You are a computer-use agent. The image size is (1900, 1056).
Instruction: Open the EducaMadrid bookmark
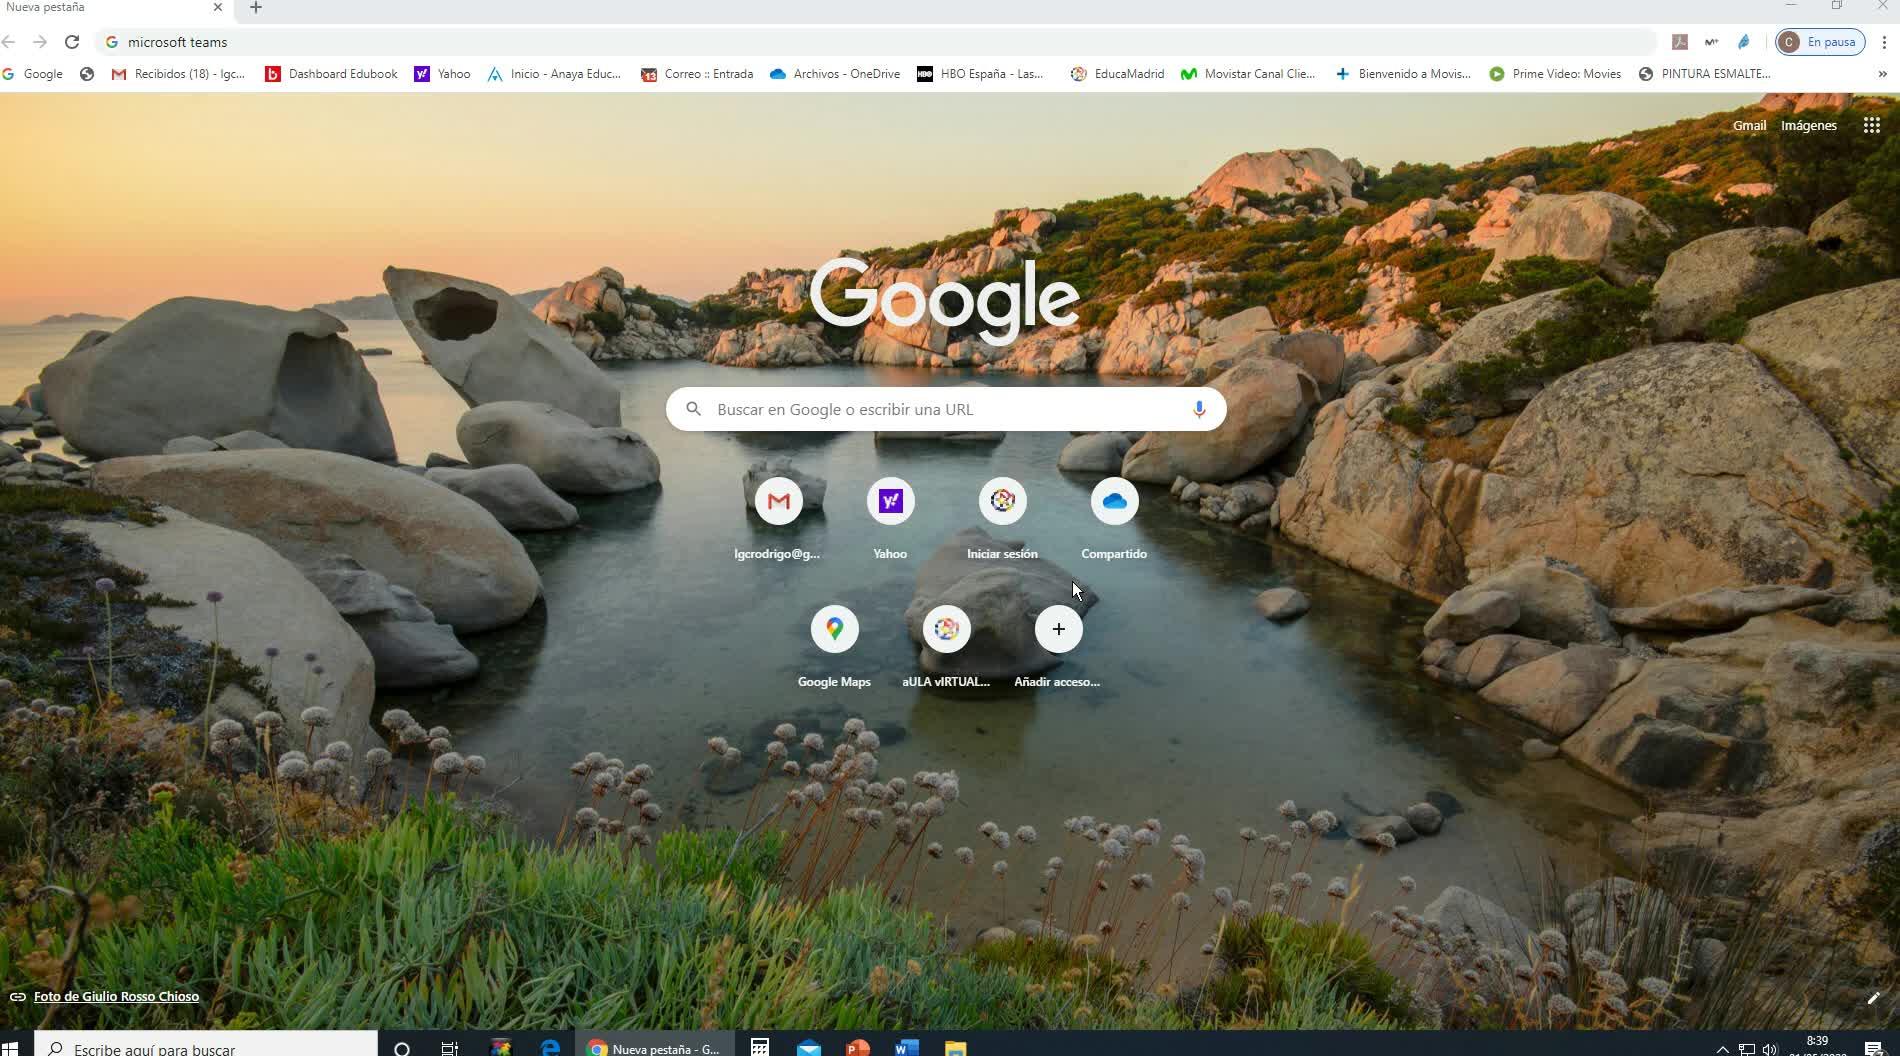click(1117, 74)
